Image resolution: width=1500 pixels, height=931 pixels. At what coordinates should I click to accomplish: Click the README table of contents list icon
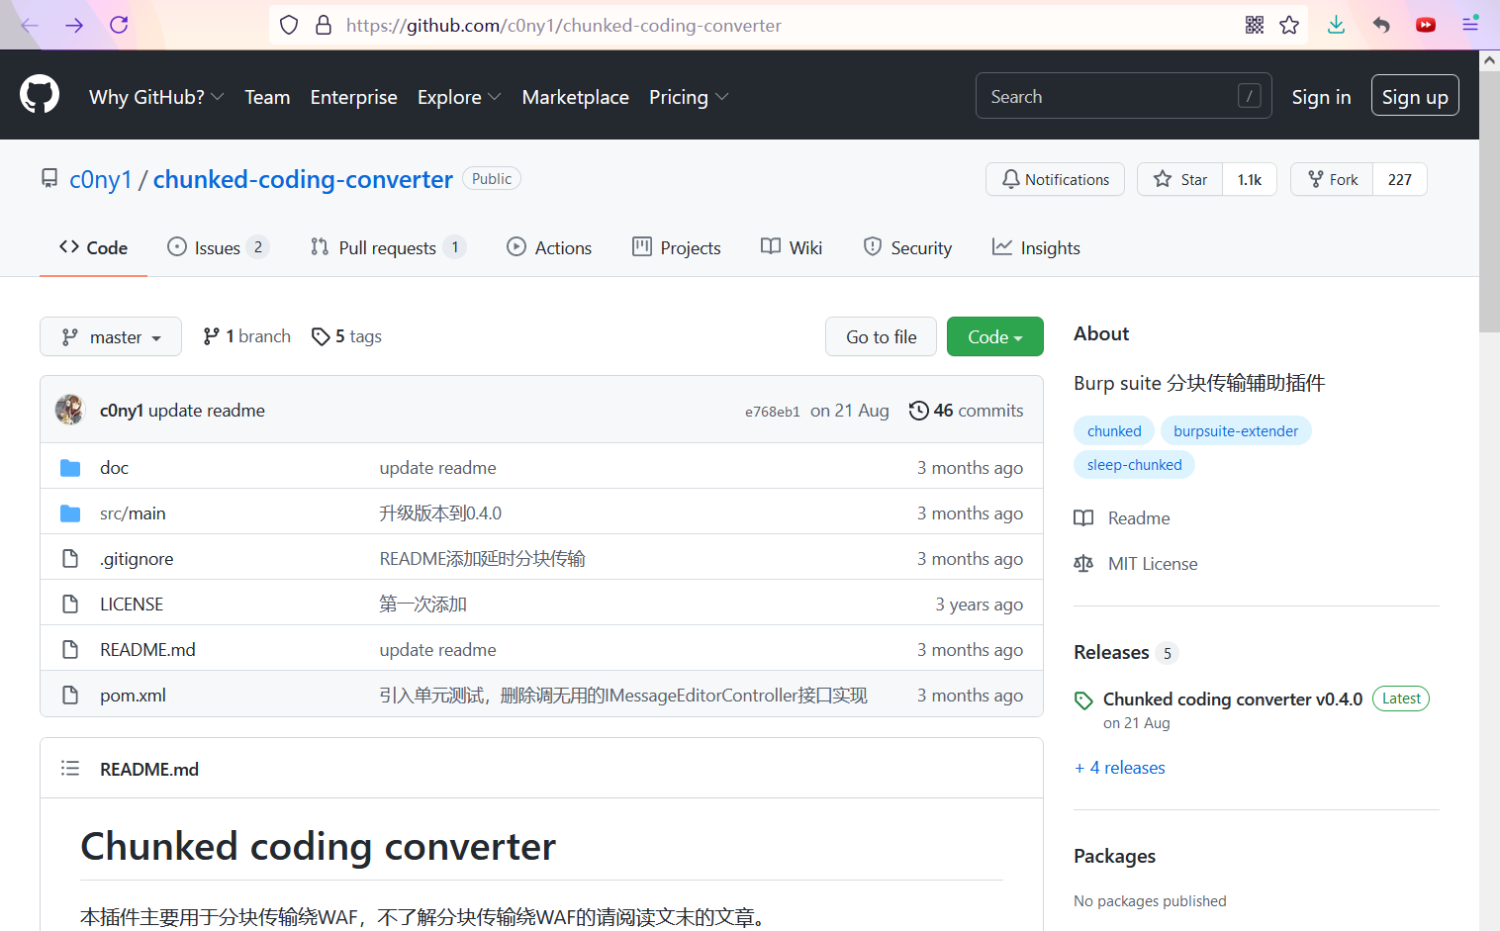pyautogui.click(x=70, y=768)
